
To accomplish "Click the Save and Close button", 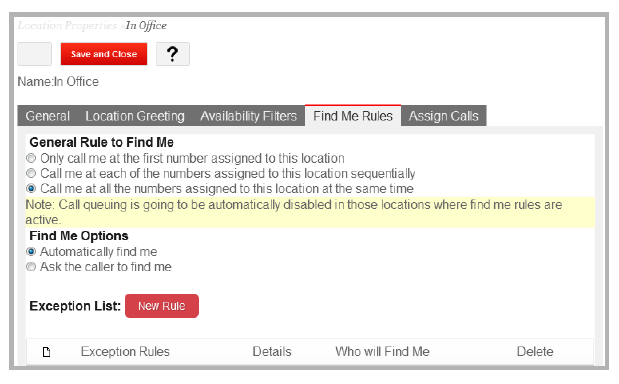I will point(104,54).
